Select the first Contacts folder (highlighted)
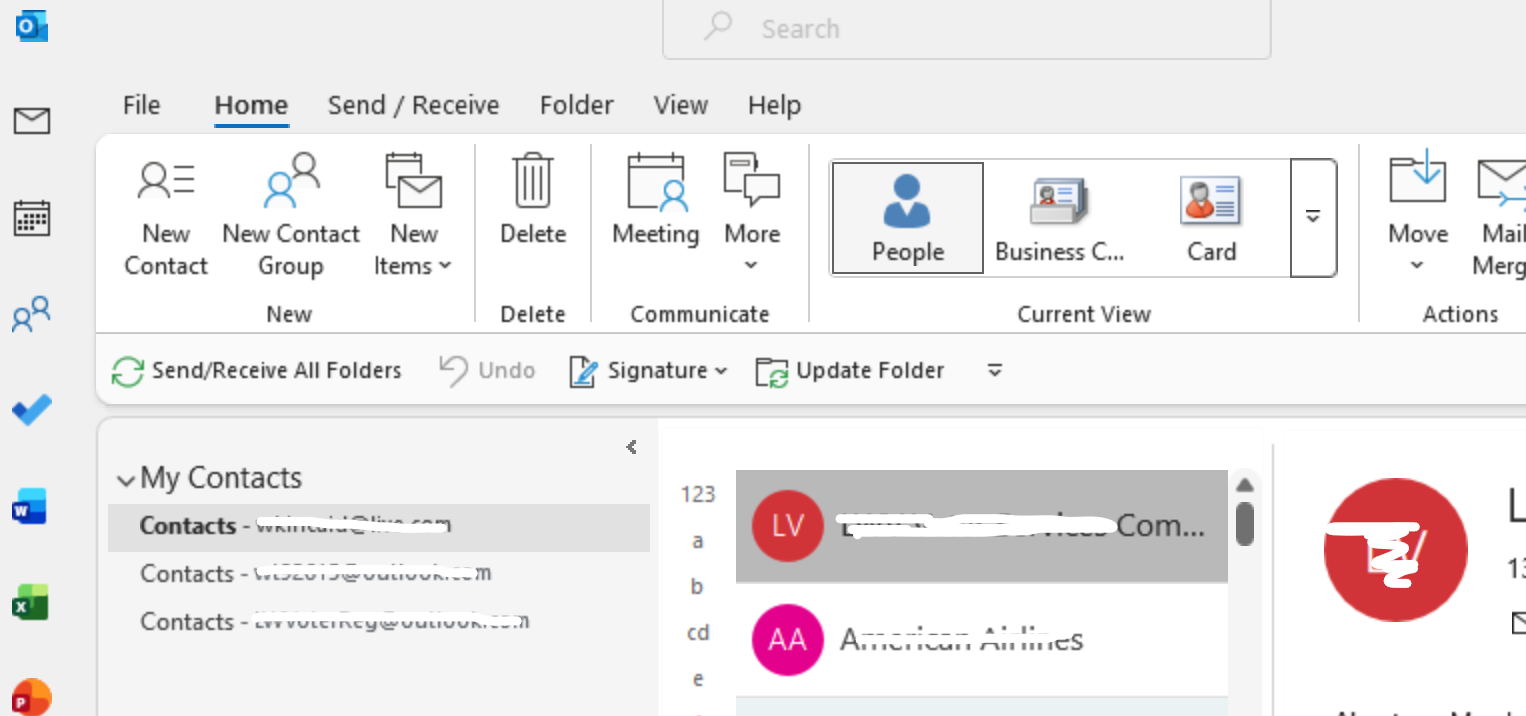1526x716 pixels. pyautogui.click(x=379, y=526)
